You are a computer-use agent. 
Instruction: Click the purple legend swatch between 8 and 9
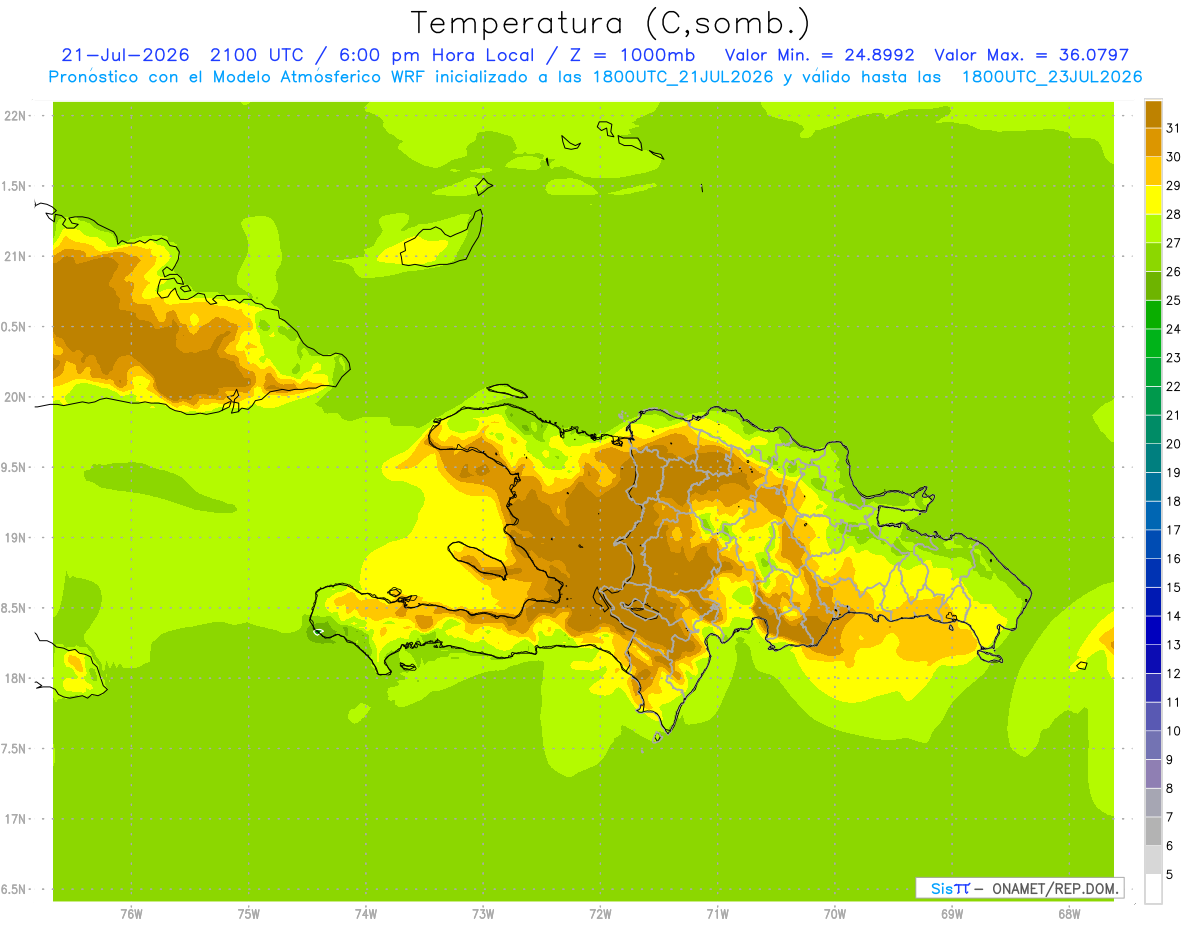1153,774
